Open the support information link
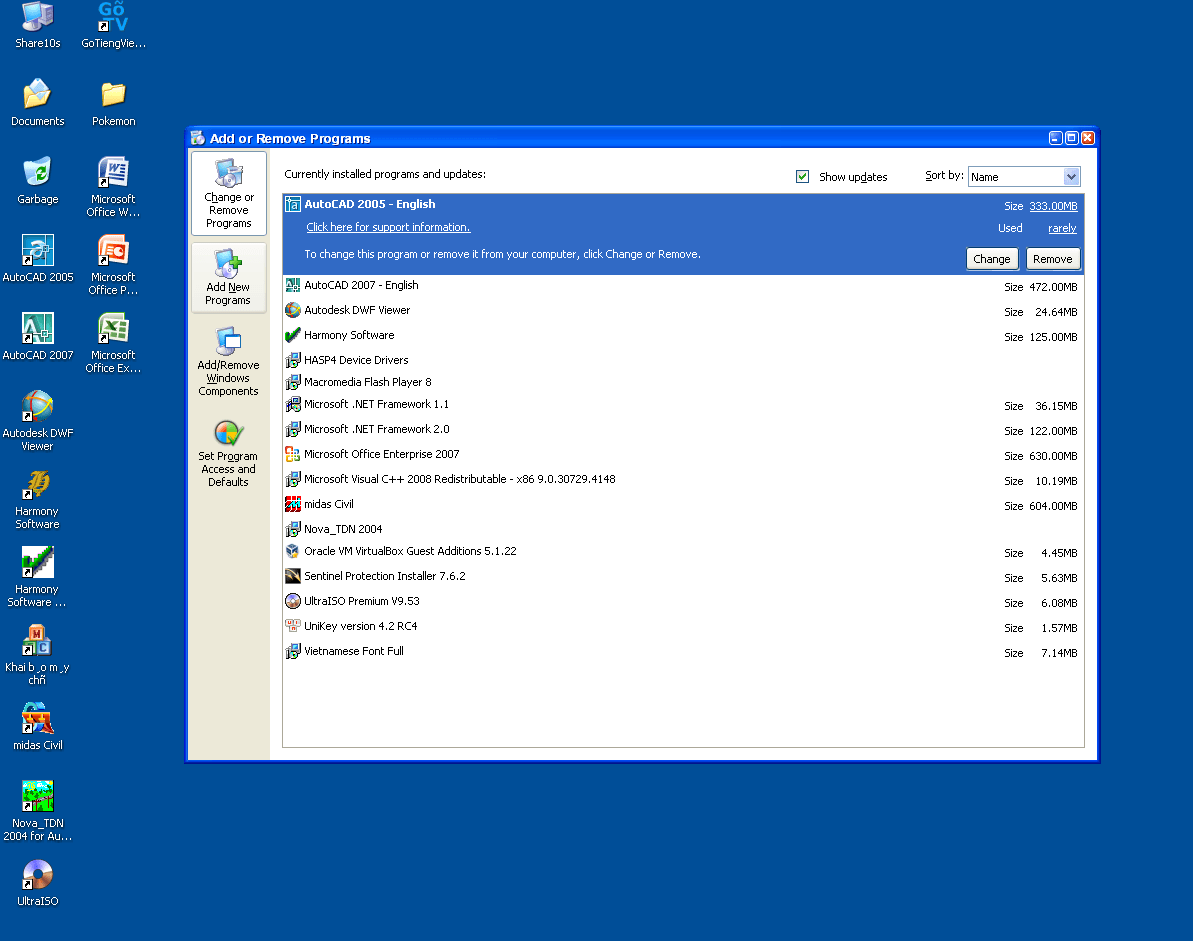Image resolution: width=1193 pixels, height=941 pixels. click(388, 228)
